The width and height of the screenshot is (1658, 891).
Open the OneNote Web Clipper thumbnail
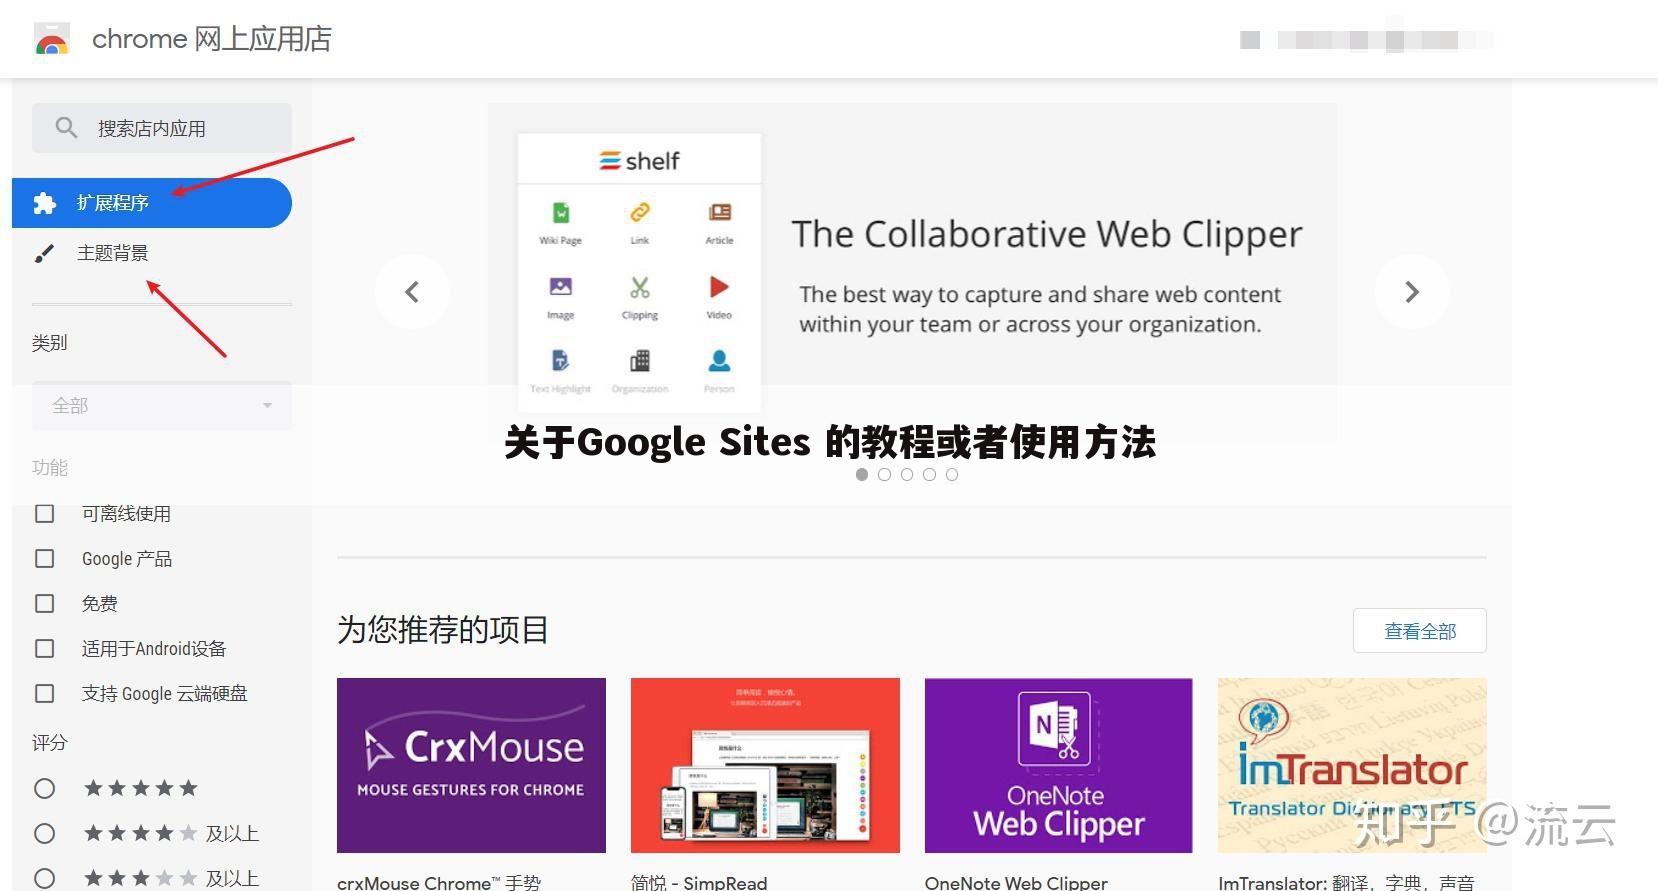(1059, 765)
